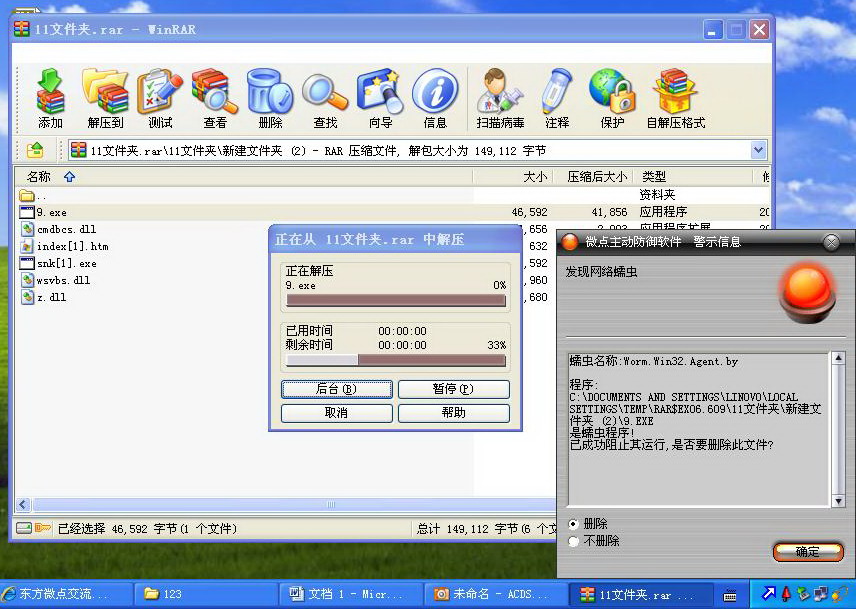Viewport: 856px width, 609px height.
Task: Click the drive icon in status bar
Action: coord(24,528)
